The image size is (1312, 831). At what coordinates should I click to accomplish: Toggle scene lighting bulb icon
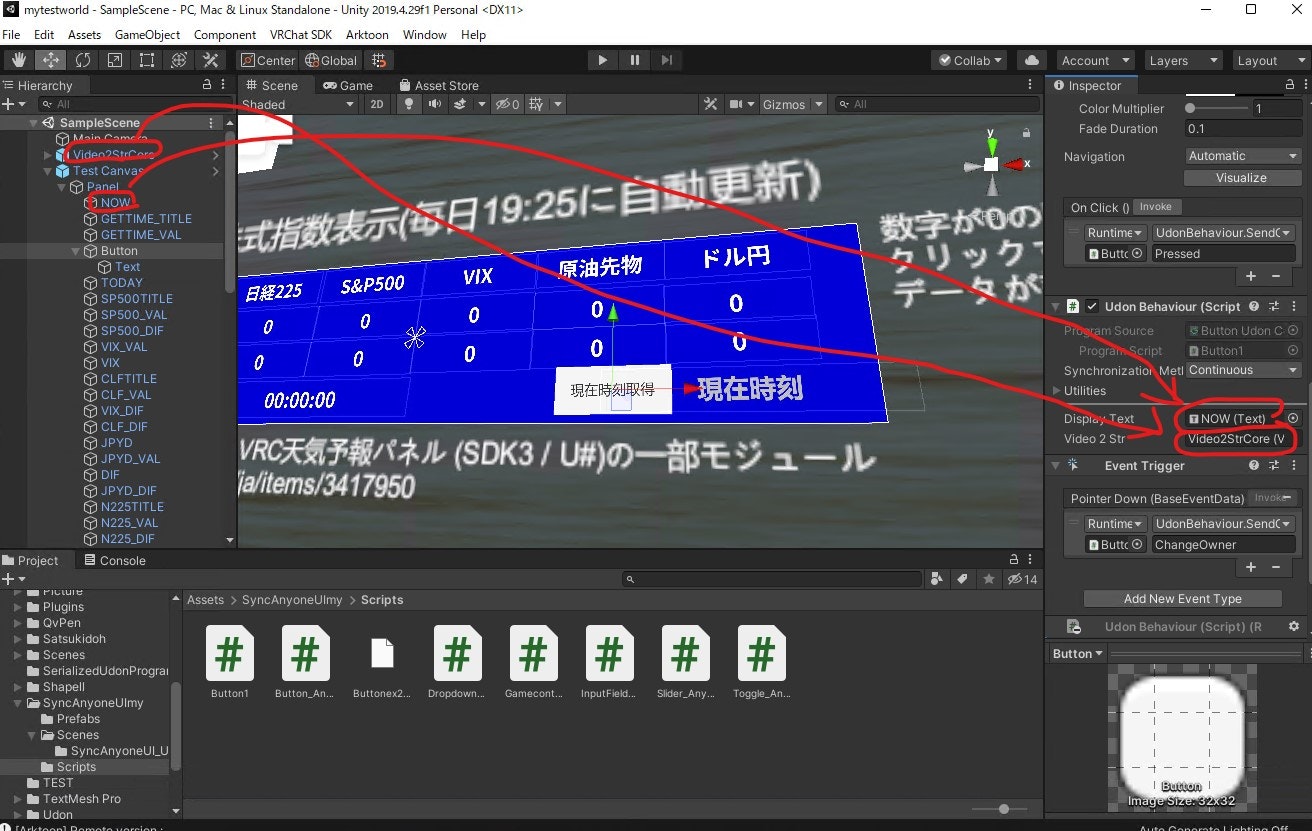408,104
